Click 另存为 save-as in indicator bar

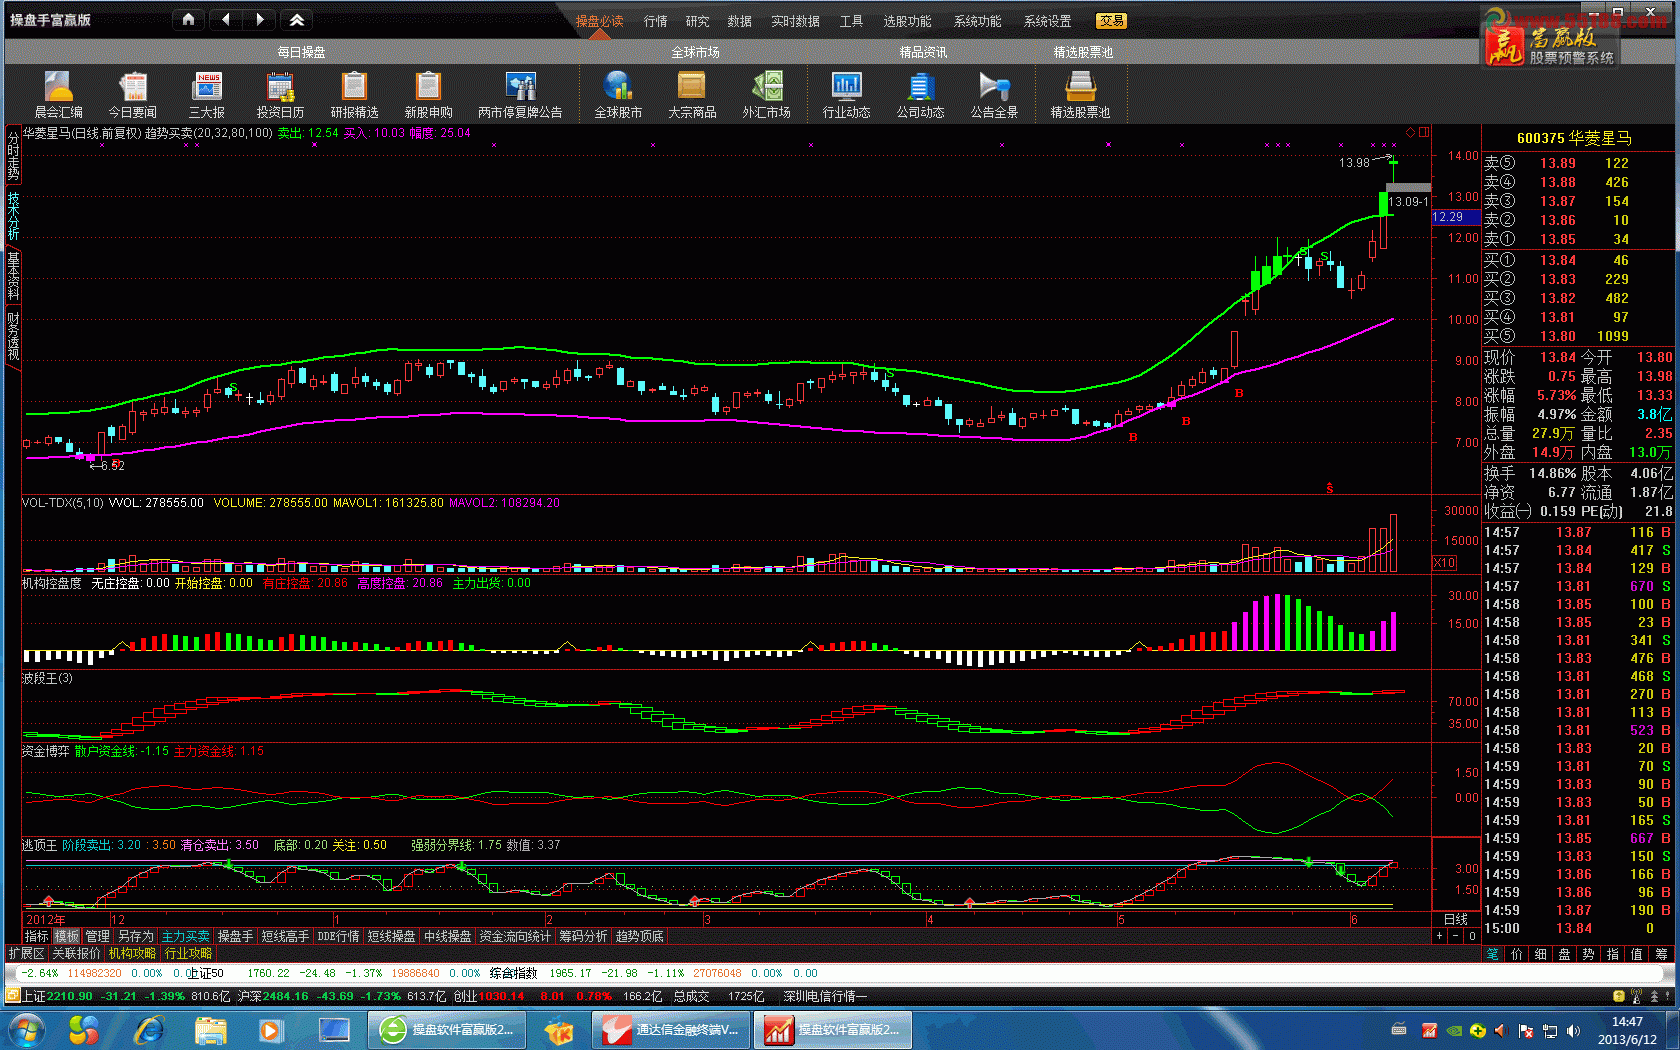[135, 936]
